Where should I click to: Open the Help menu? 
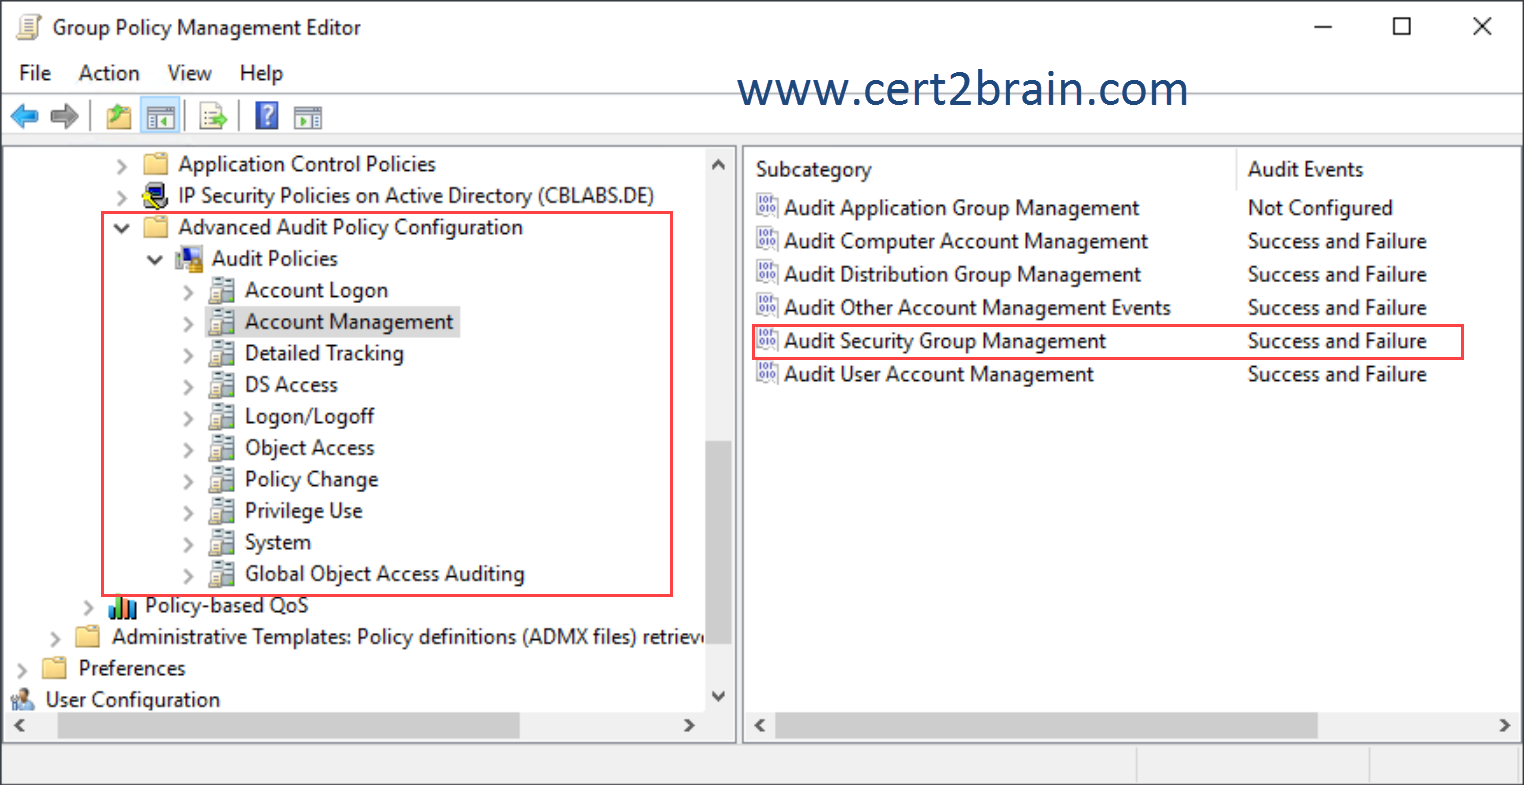click(x=261, y=73)
